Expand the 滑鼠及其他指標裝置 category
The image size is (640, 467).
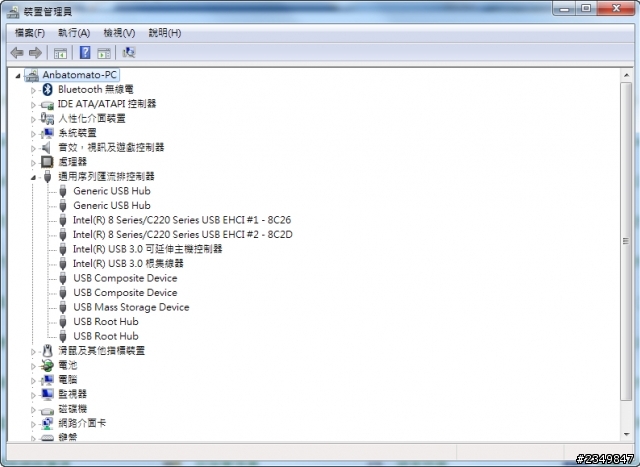[x=33, y=351]
